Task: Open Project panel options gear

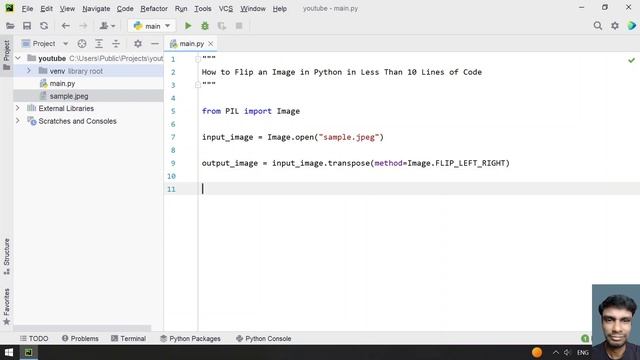Action: [x=138, y=44]
